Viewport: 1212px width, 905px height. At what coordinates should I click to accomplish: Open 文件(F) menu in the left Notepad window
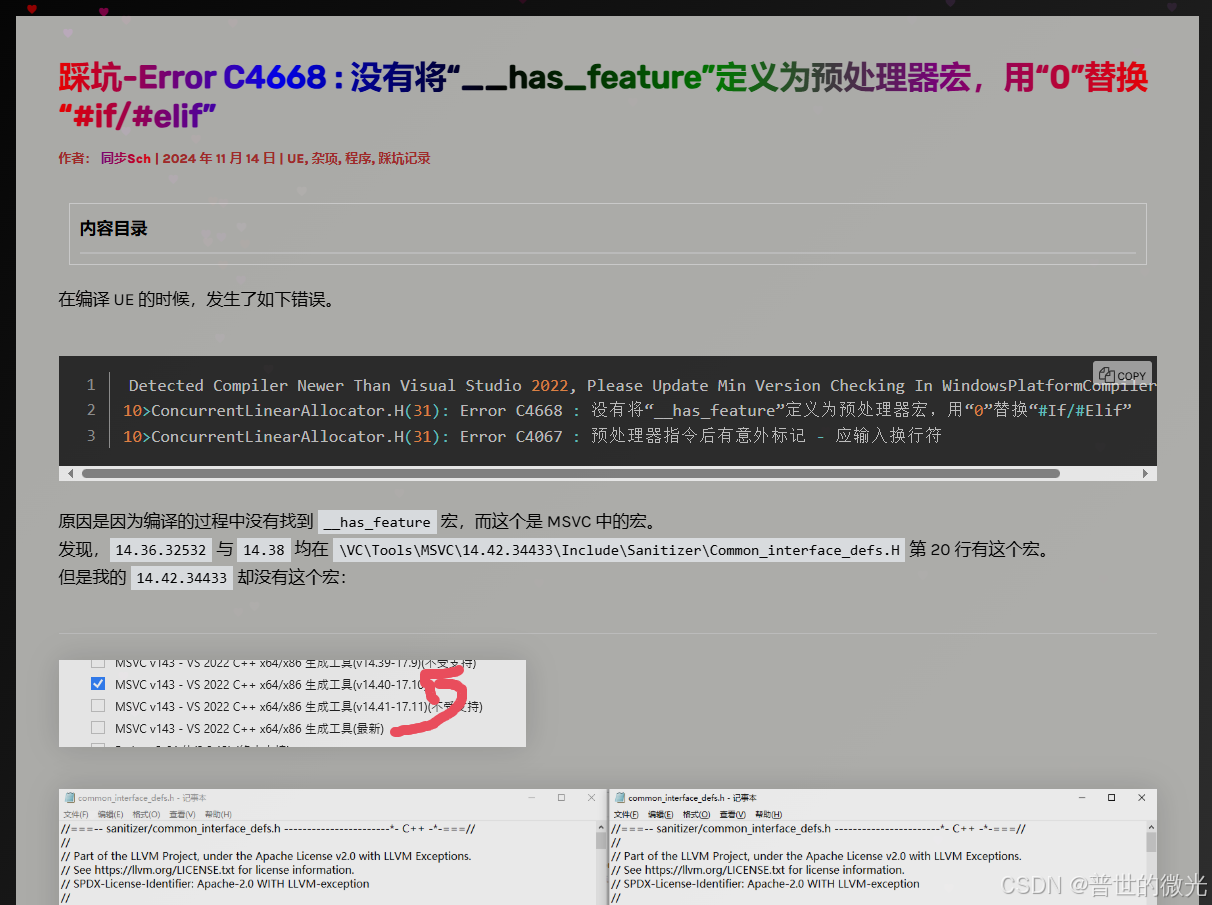click(76, 814)
